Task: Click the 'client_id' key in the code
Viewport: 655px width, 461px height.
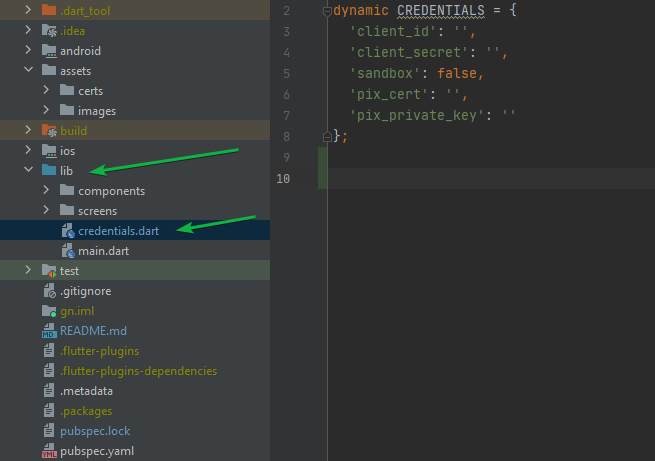Action: 393,31
